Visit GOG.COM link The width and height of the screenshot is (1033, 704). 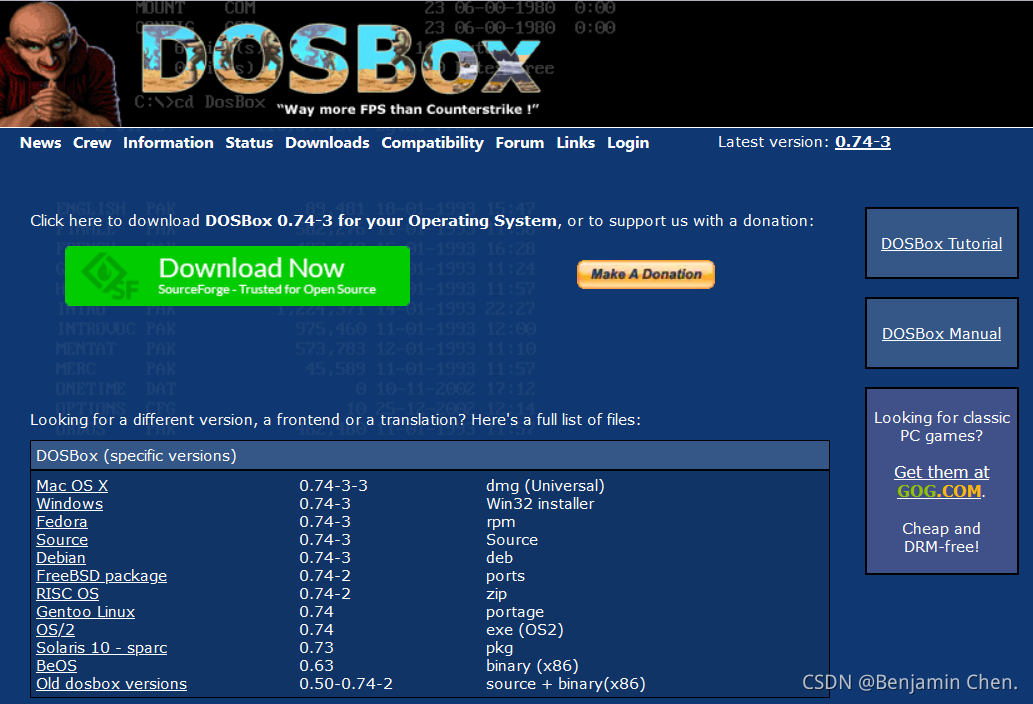pos(939,491)
